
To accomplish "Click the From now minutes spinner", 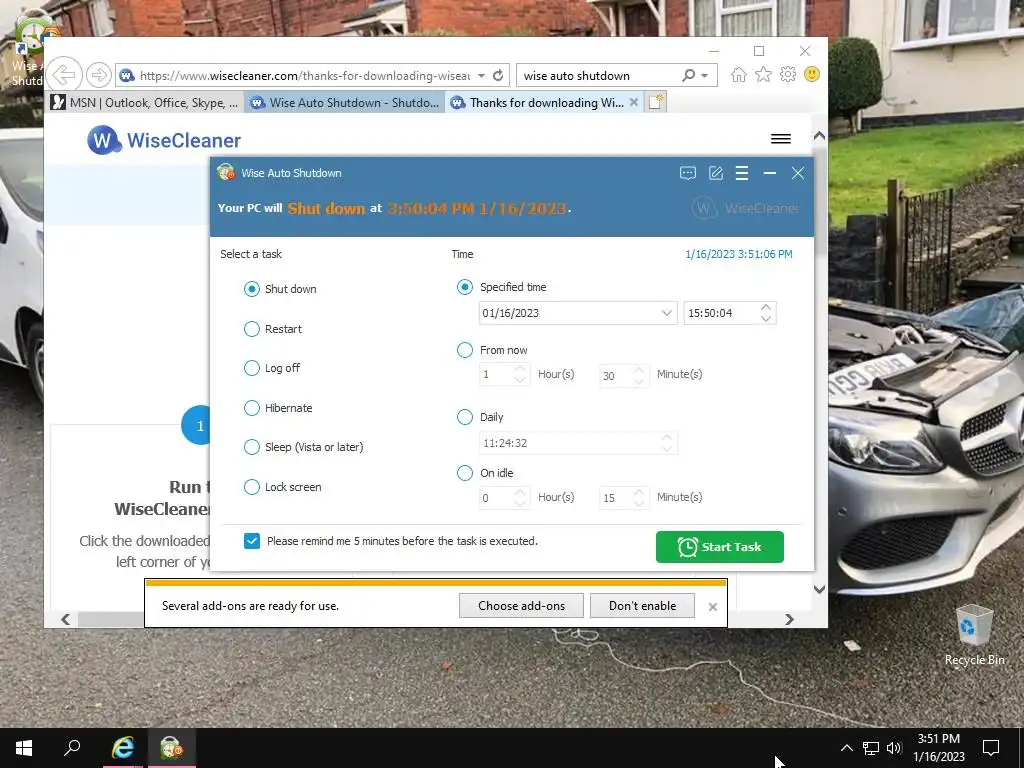I will pyautogui.click(x=639, y=375).
